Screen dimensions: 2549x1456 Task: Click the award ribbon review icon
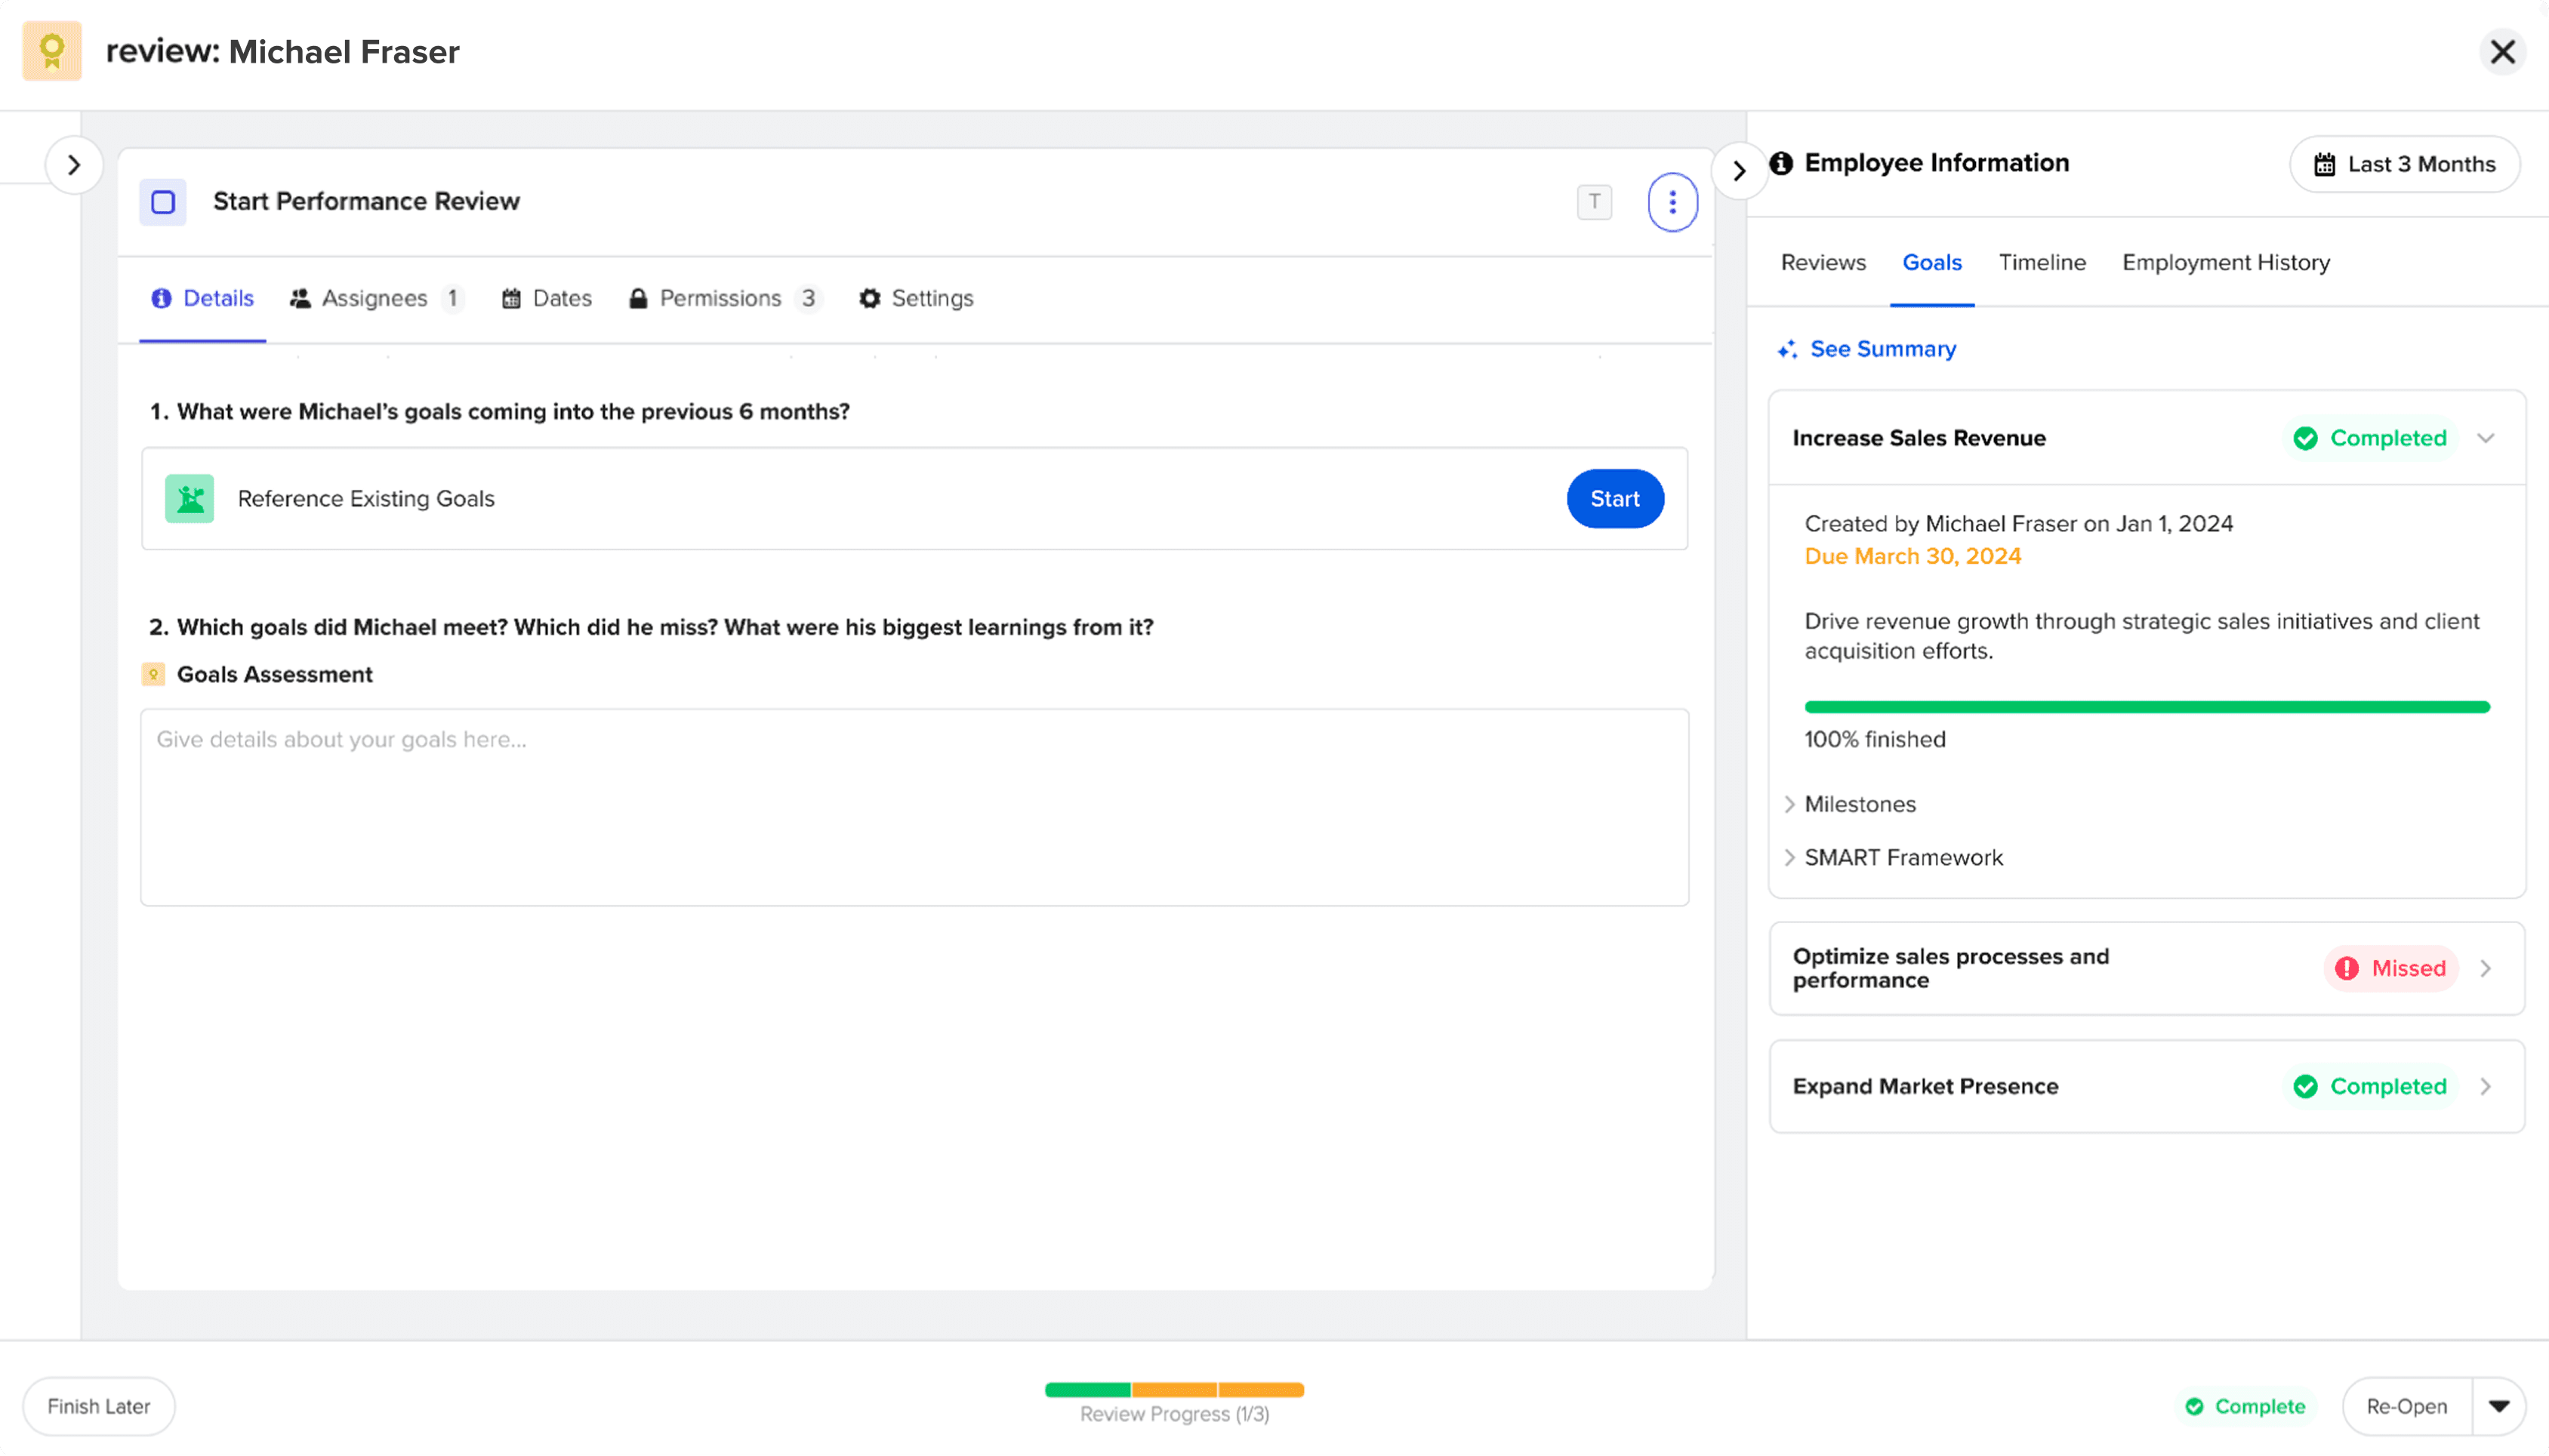(52, 51)
